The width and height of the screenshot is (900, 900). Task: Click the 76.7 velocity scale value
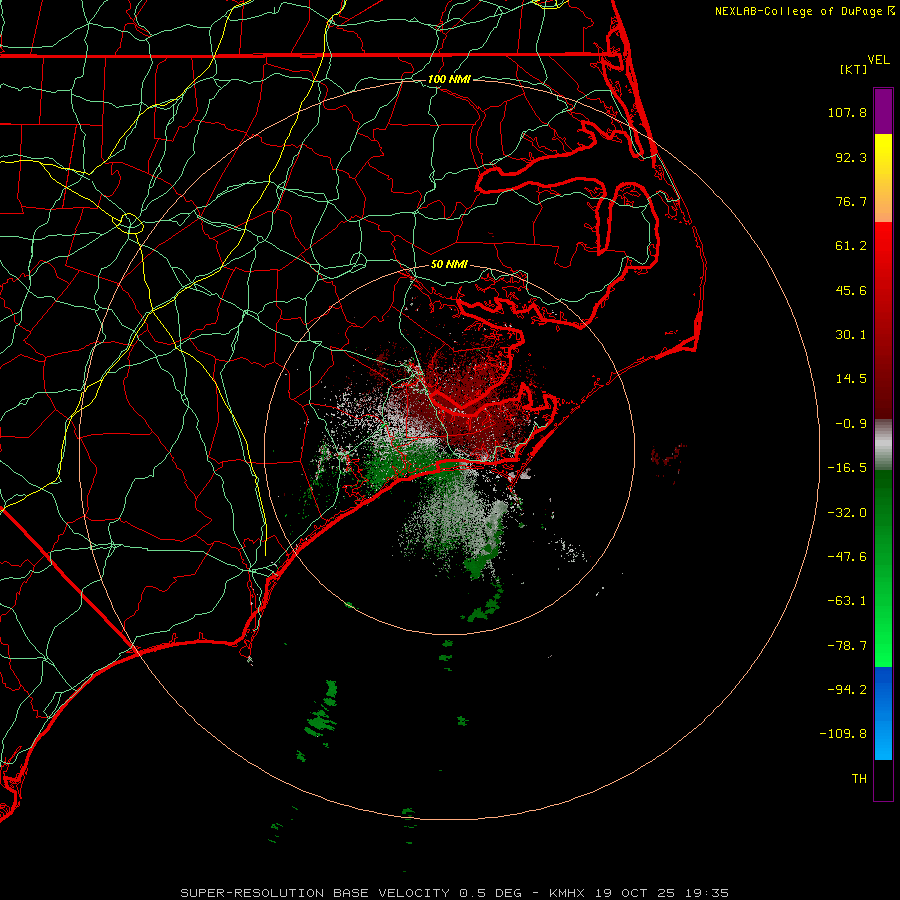pos(851,201)
